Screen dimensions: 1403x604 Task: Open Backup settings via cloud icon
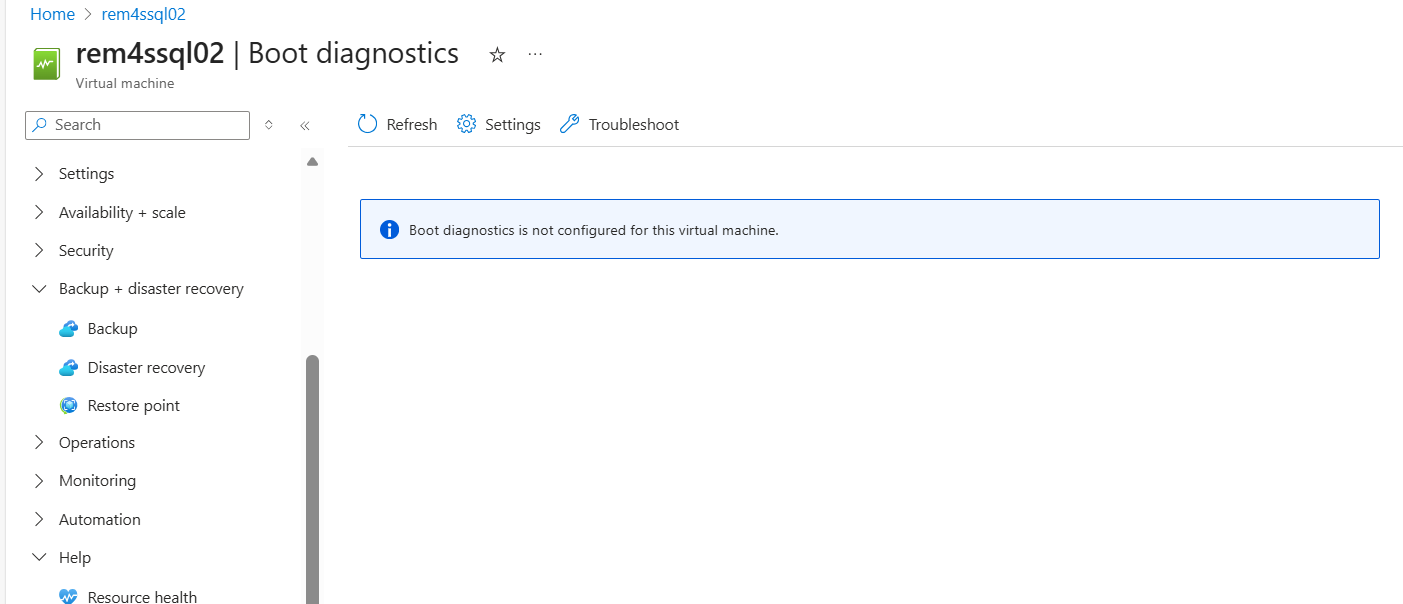tap(69, 328)
